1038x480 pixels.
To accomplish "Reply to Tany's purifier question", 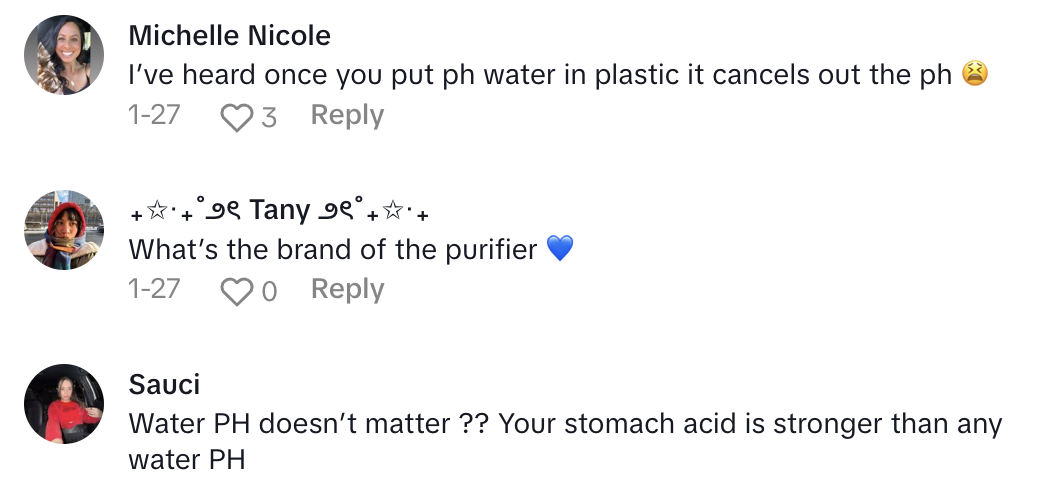I will click(x=347, y=289).
